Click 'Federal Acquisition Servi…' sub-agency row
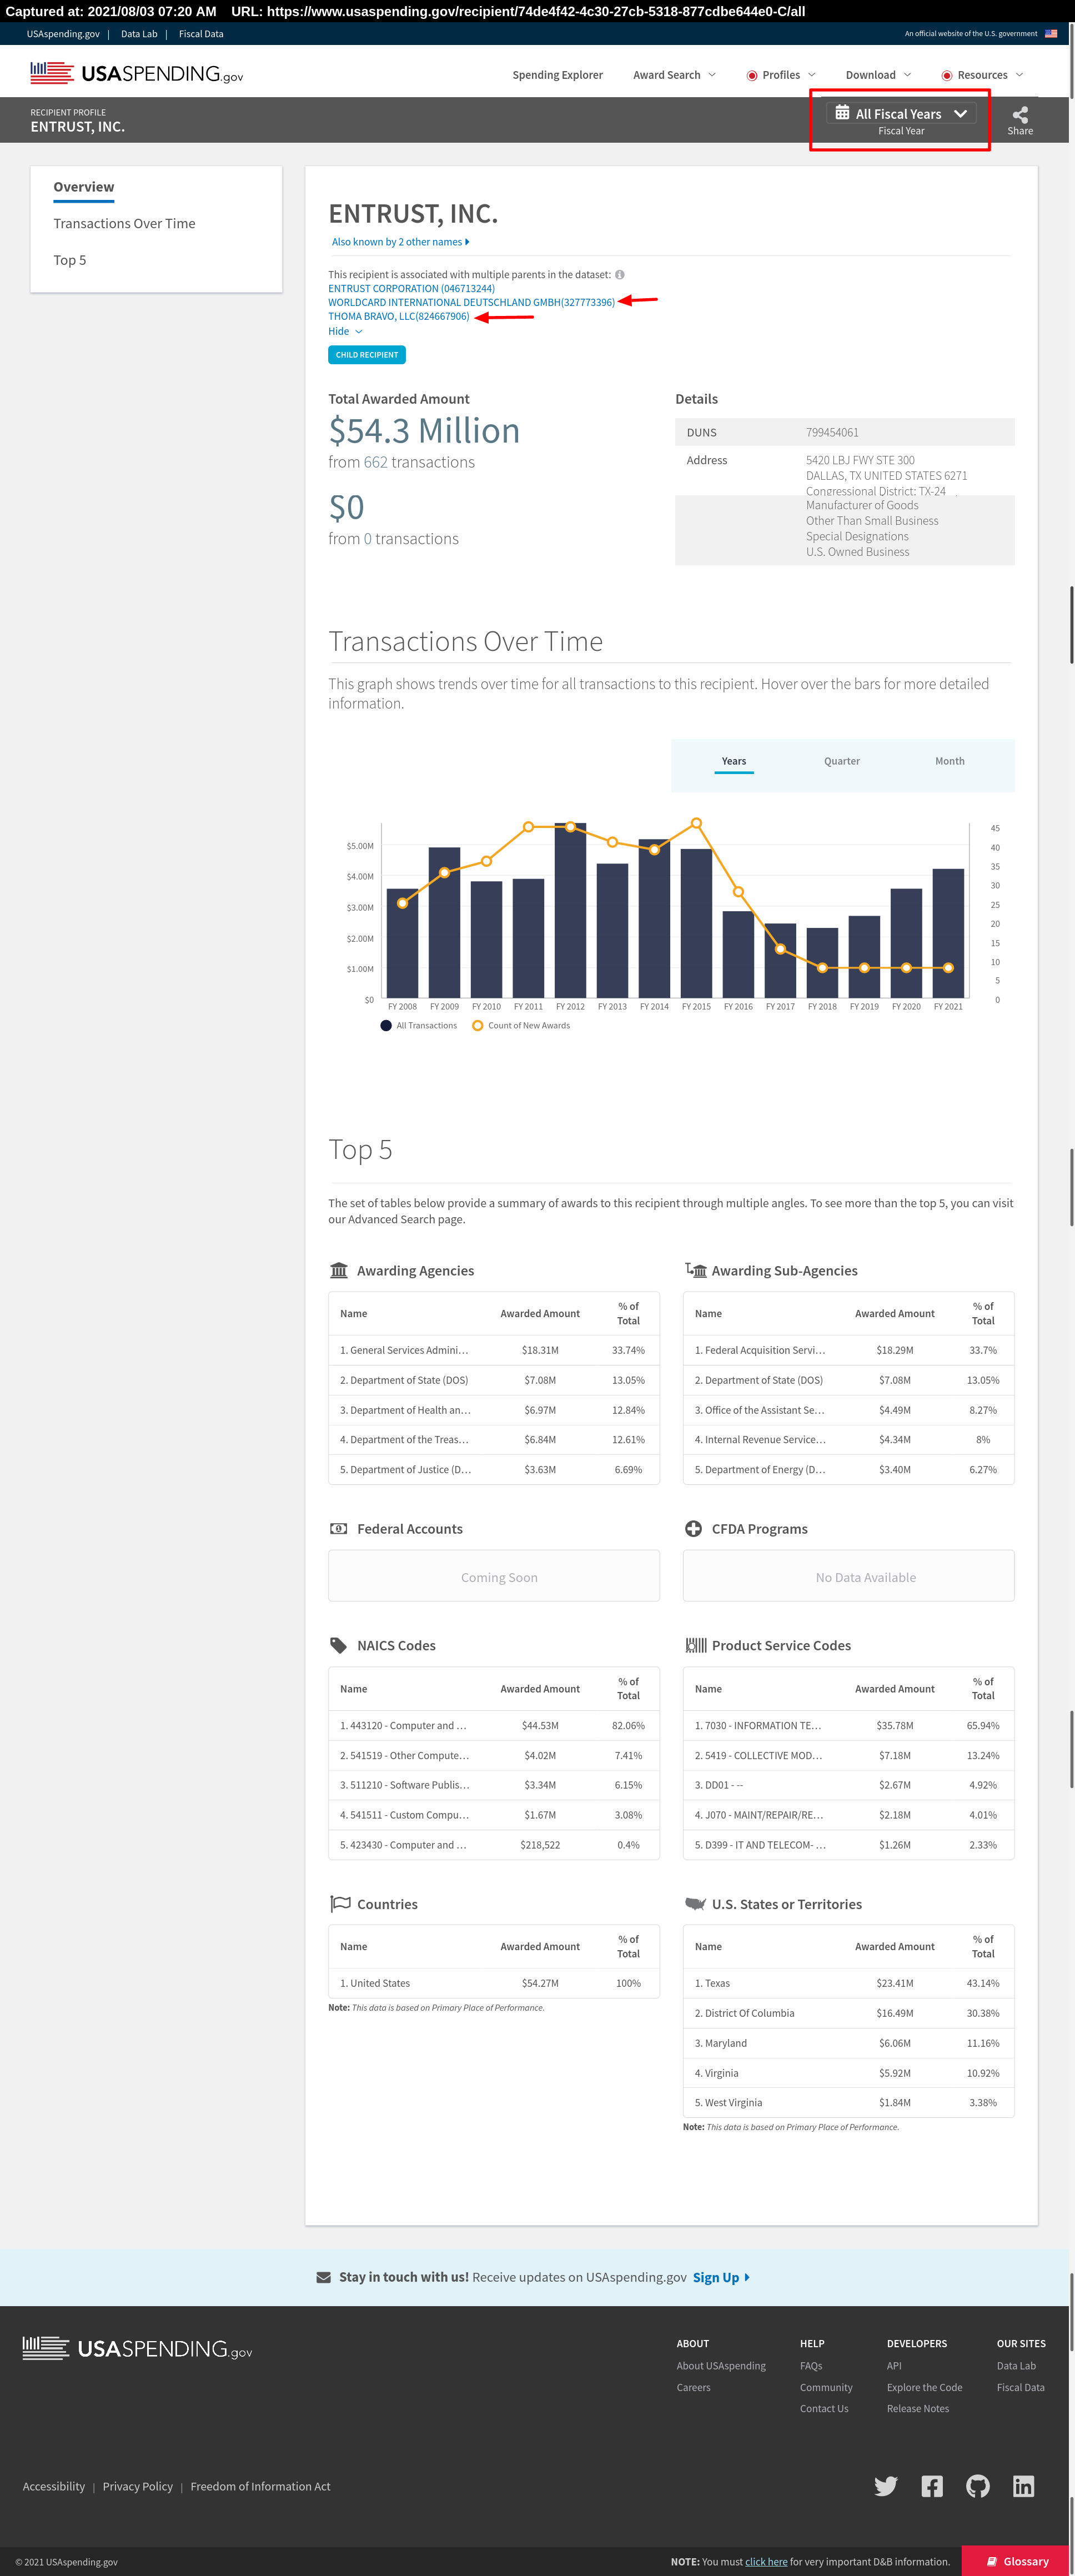 tap(848, 1350)
